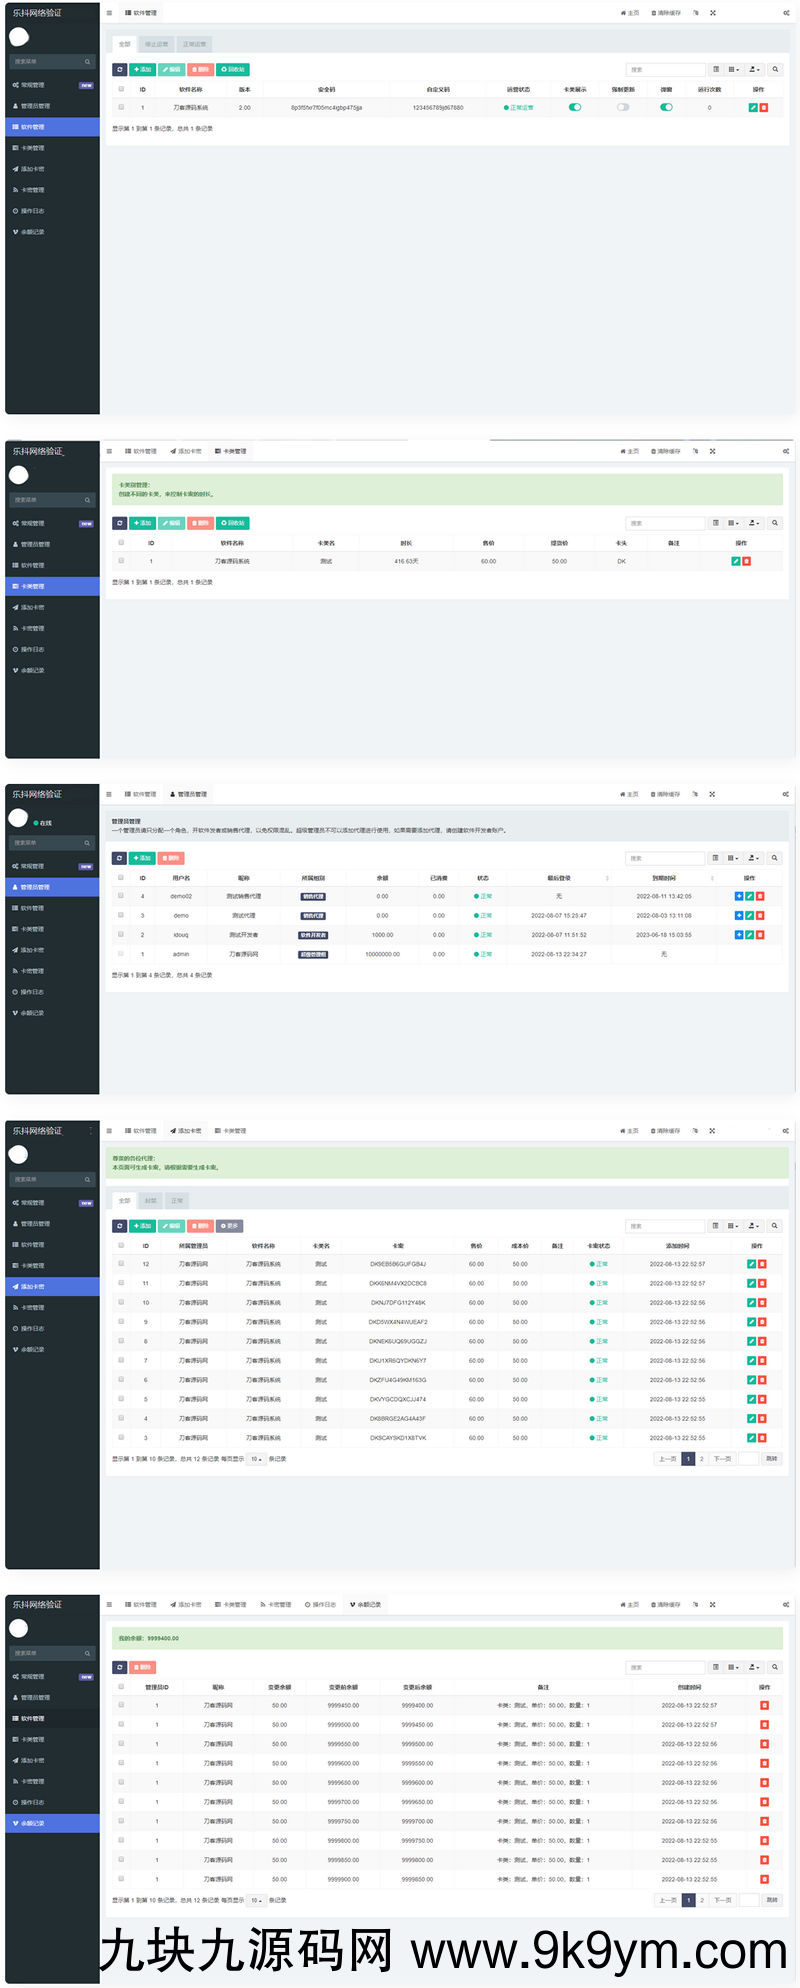Enable the 强制更新 switch in the software row
This screenshot has height=1988, width=800.
[623, 107]
